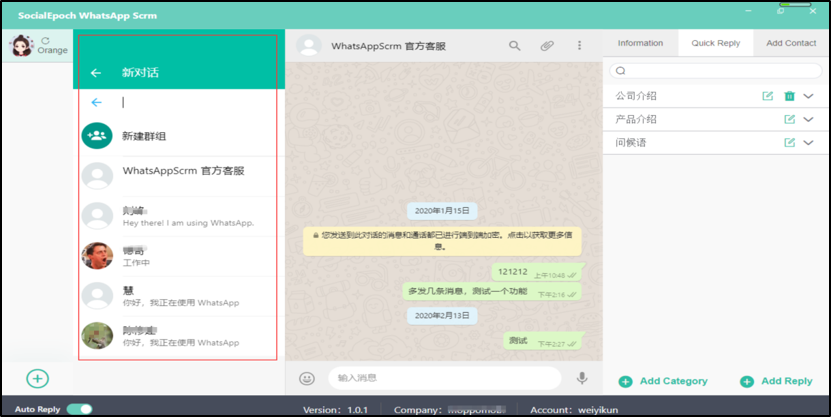The width and height of the screenshot is (831, 417).
Task: Delete the 公司介绍 category
Action: [x=790, y=96]
